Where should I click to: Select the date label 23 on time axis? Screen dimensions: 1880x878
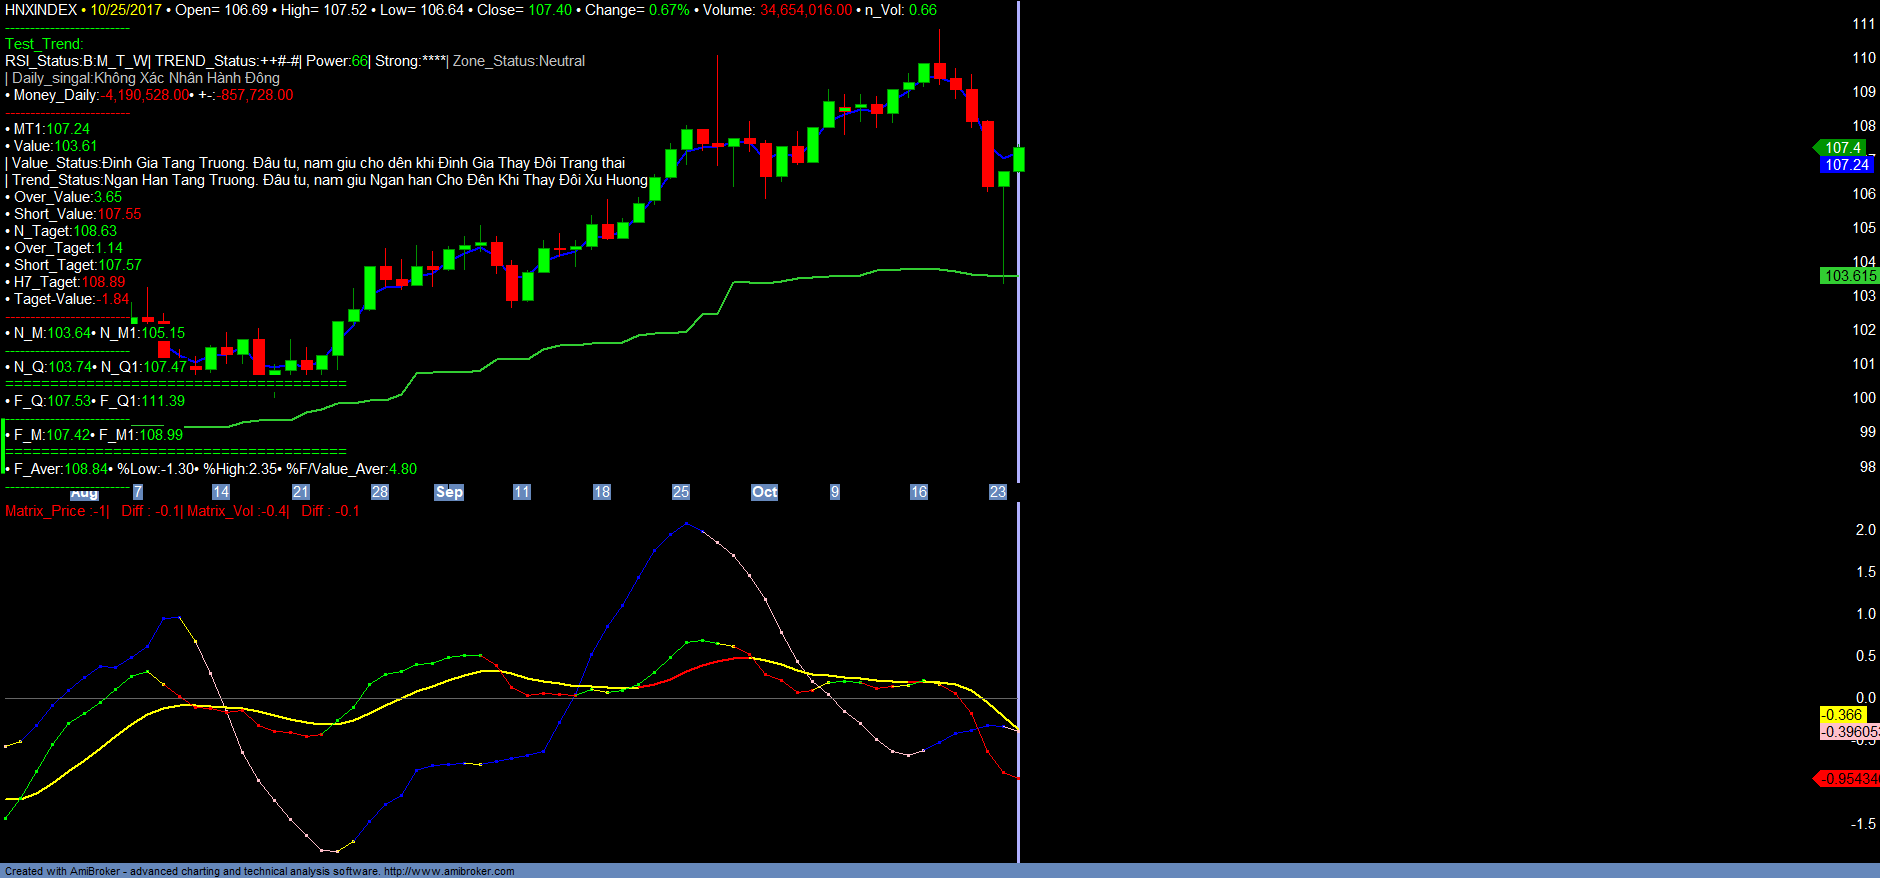[997, 492]
